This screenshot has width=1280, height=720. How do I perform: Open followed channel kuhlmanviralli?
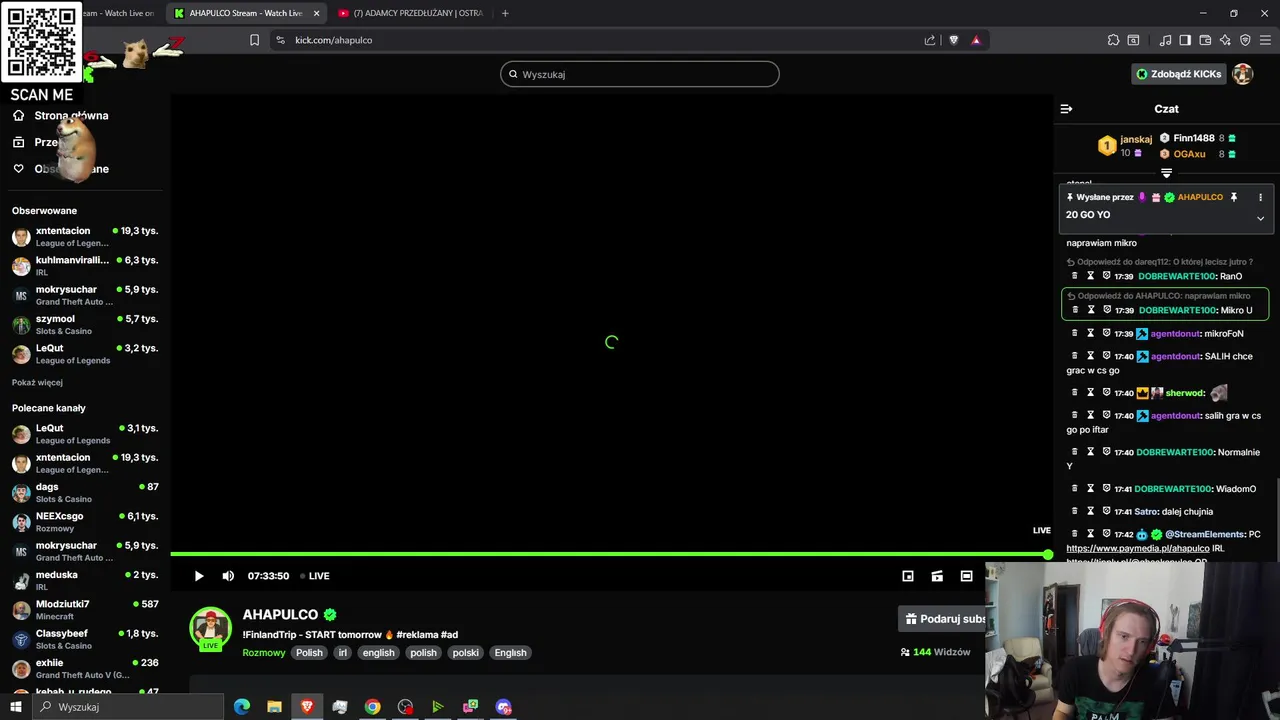85,266
